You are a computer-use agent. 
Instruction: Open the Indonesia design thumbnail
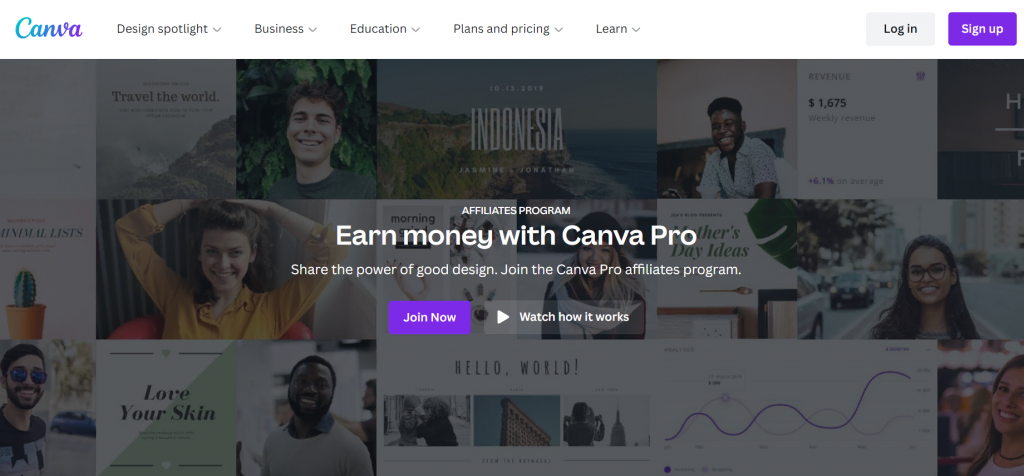coord(517,129)
